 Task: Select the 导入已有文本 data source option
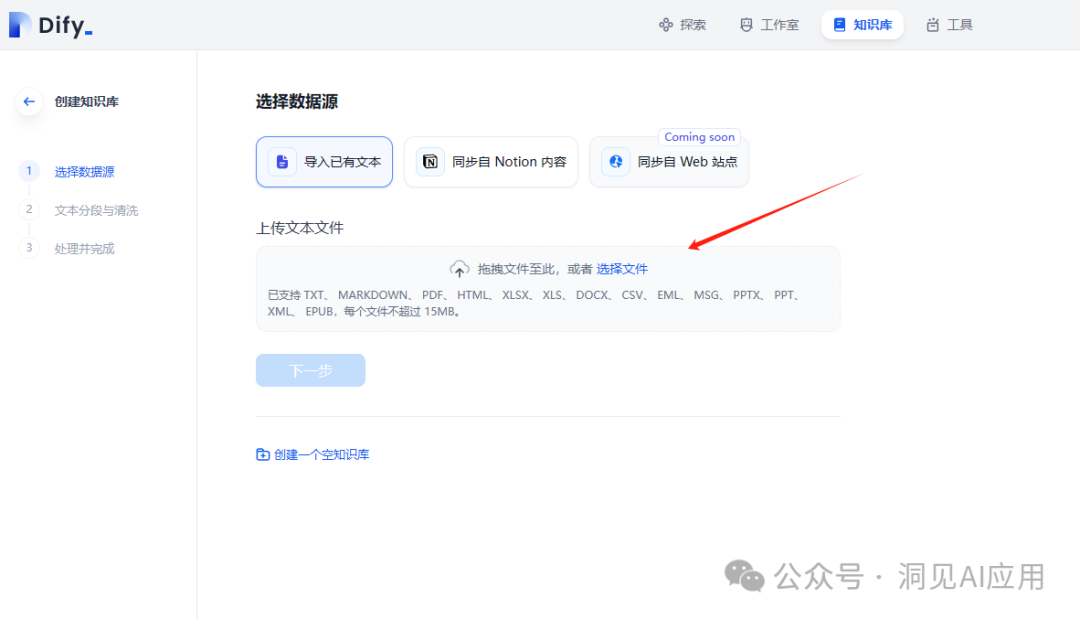(324, 160)
